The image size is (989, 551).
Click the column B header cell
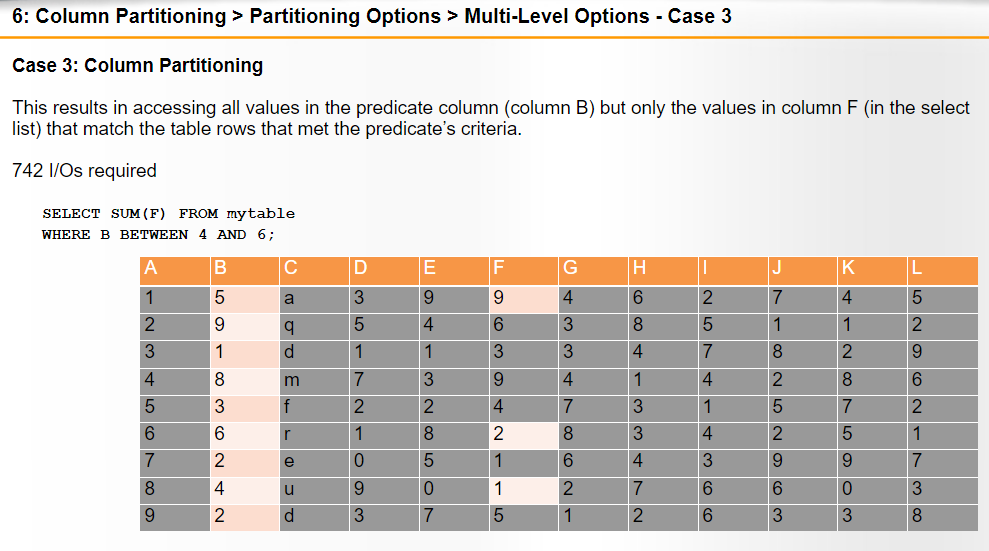(x=244, y=270)
